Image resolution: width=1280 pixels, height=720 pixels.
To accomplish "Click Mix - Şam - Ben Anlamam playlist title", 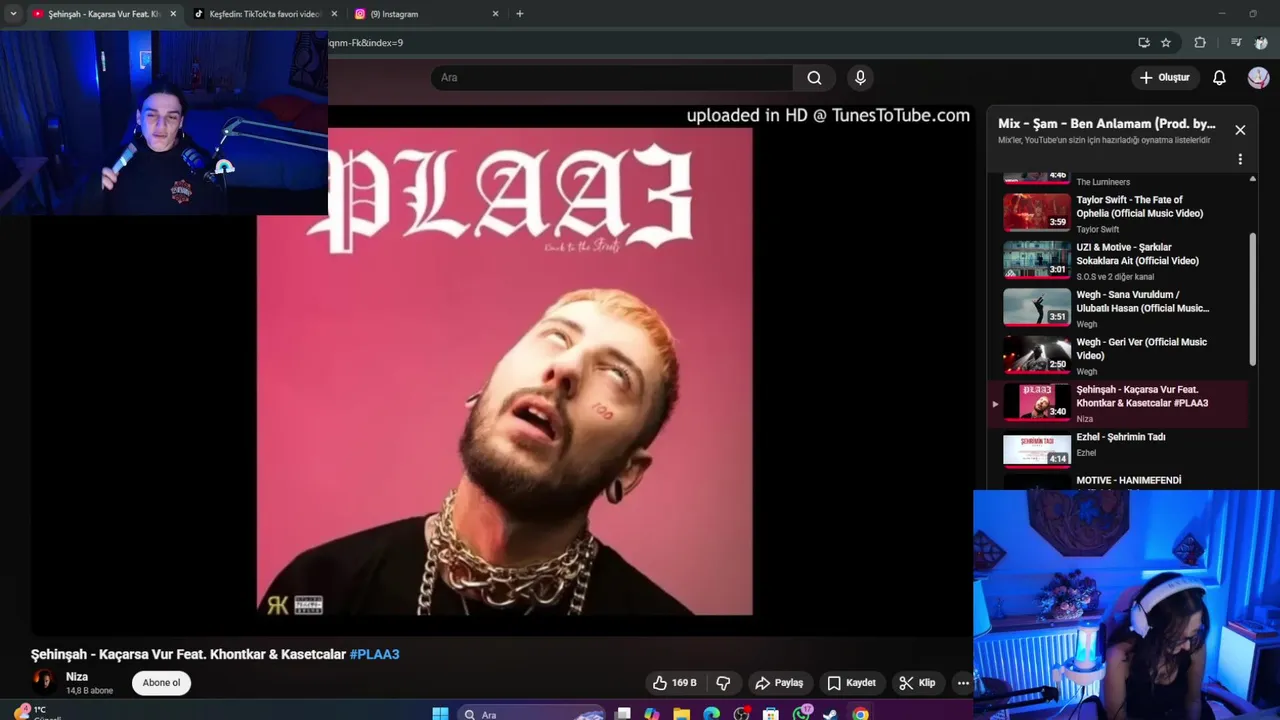I will [x=1107, y=124].
